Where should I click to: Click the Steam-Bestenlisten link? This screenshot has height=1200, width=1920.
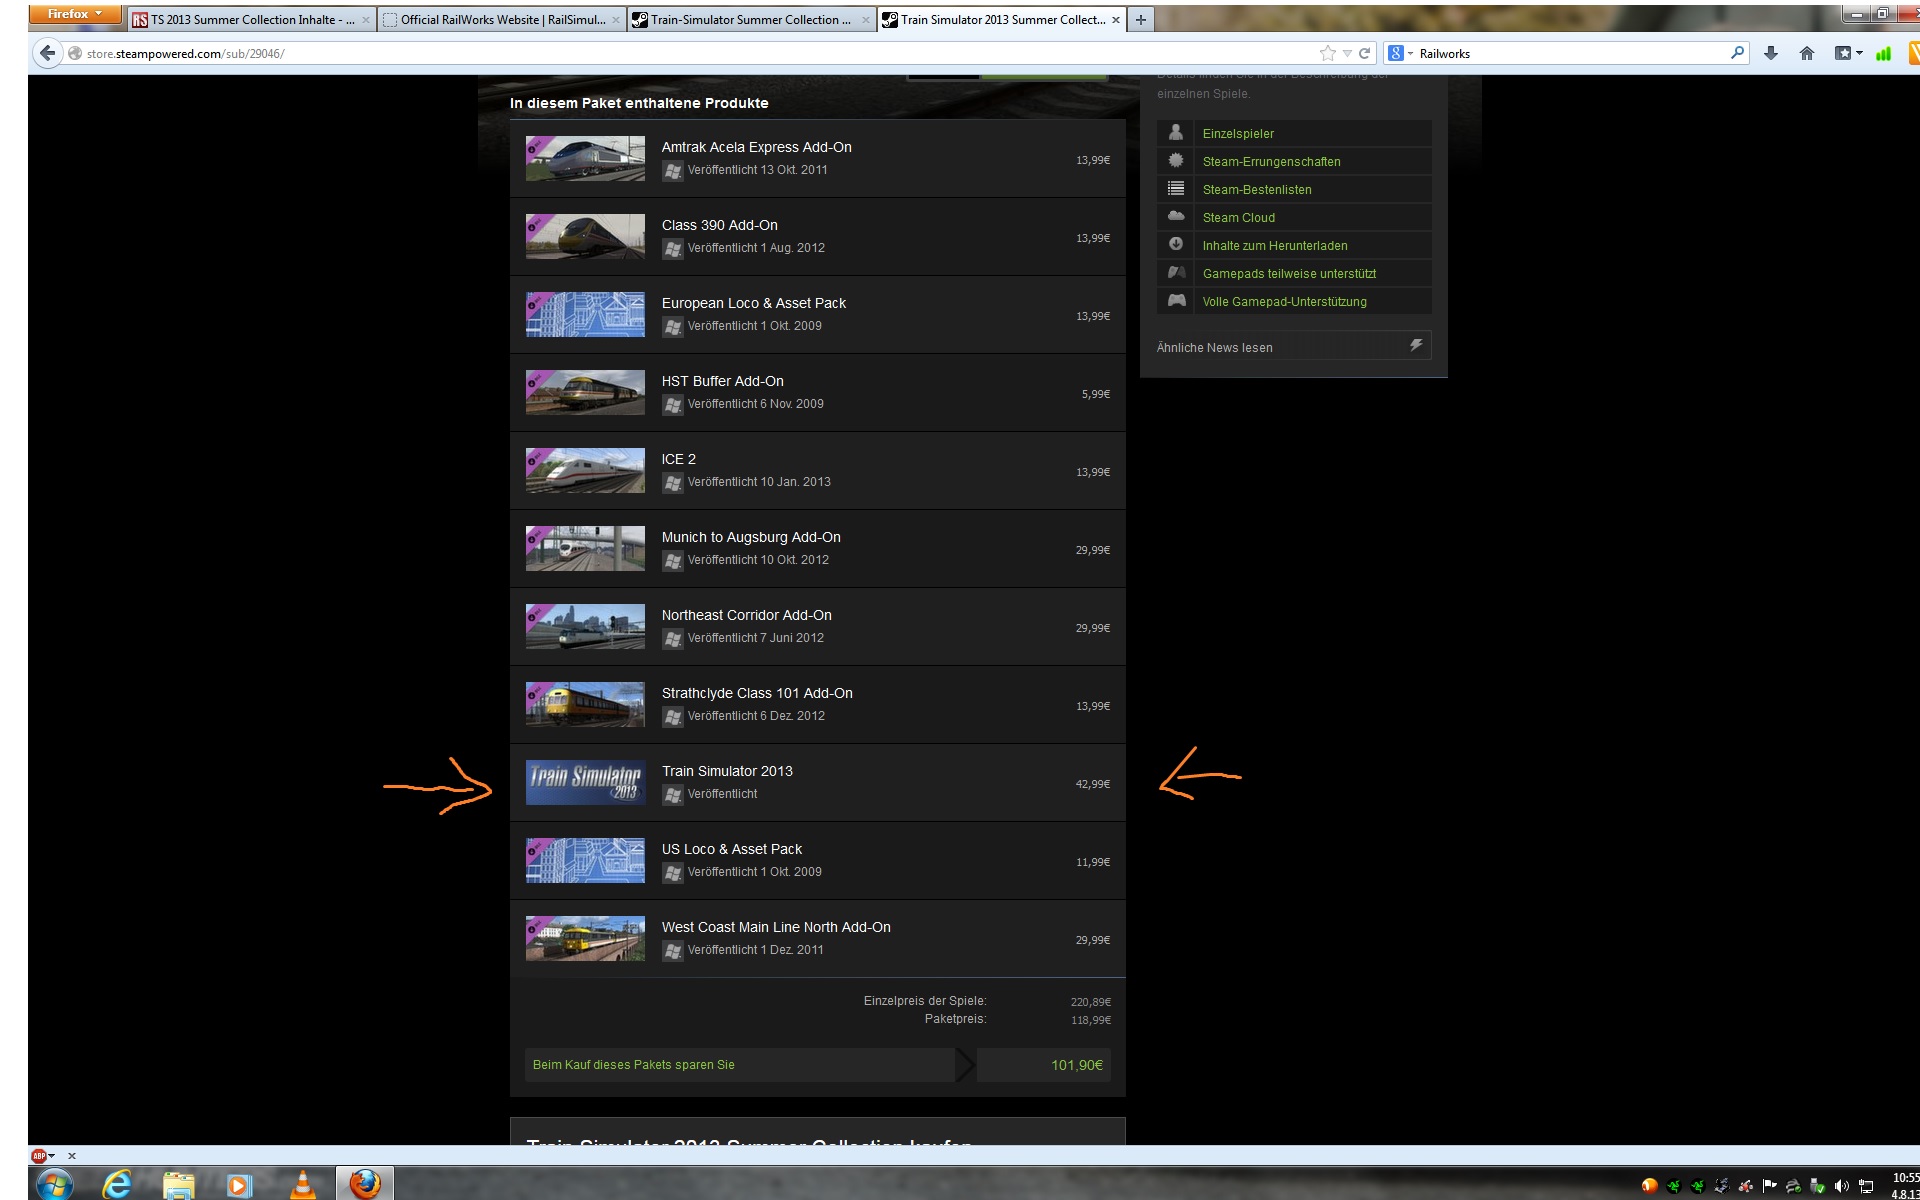click(1257, 189)
